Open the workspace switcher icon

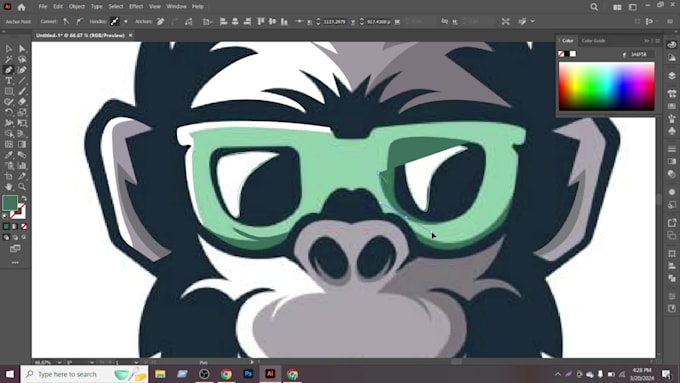pos(633,7)
